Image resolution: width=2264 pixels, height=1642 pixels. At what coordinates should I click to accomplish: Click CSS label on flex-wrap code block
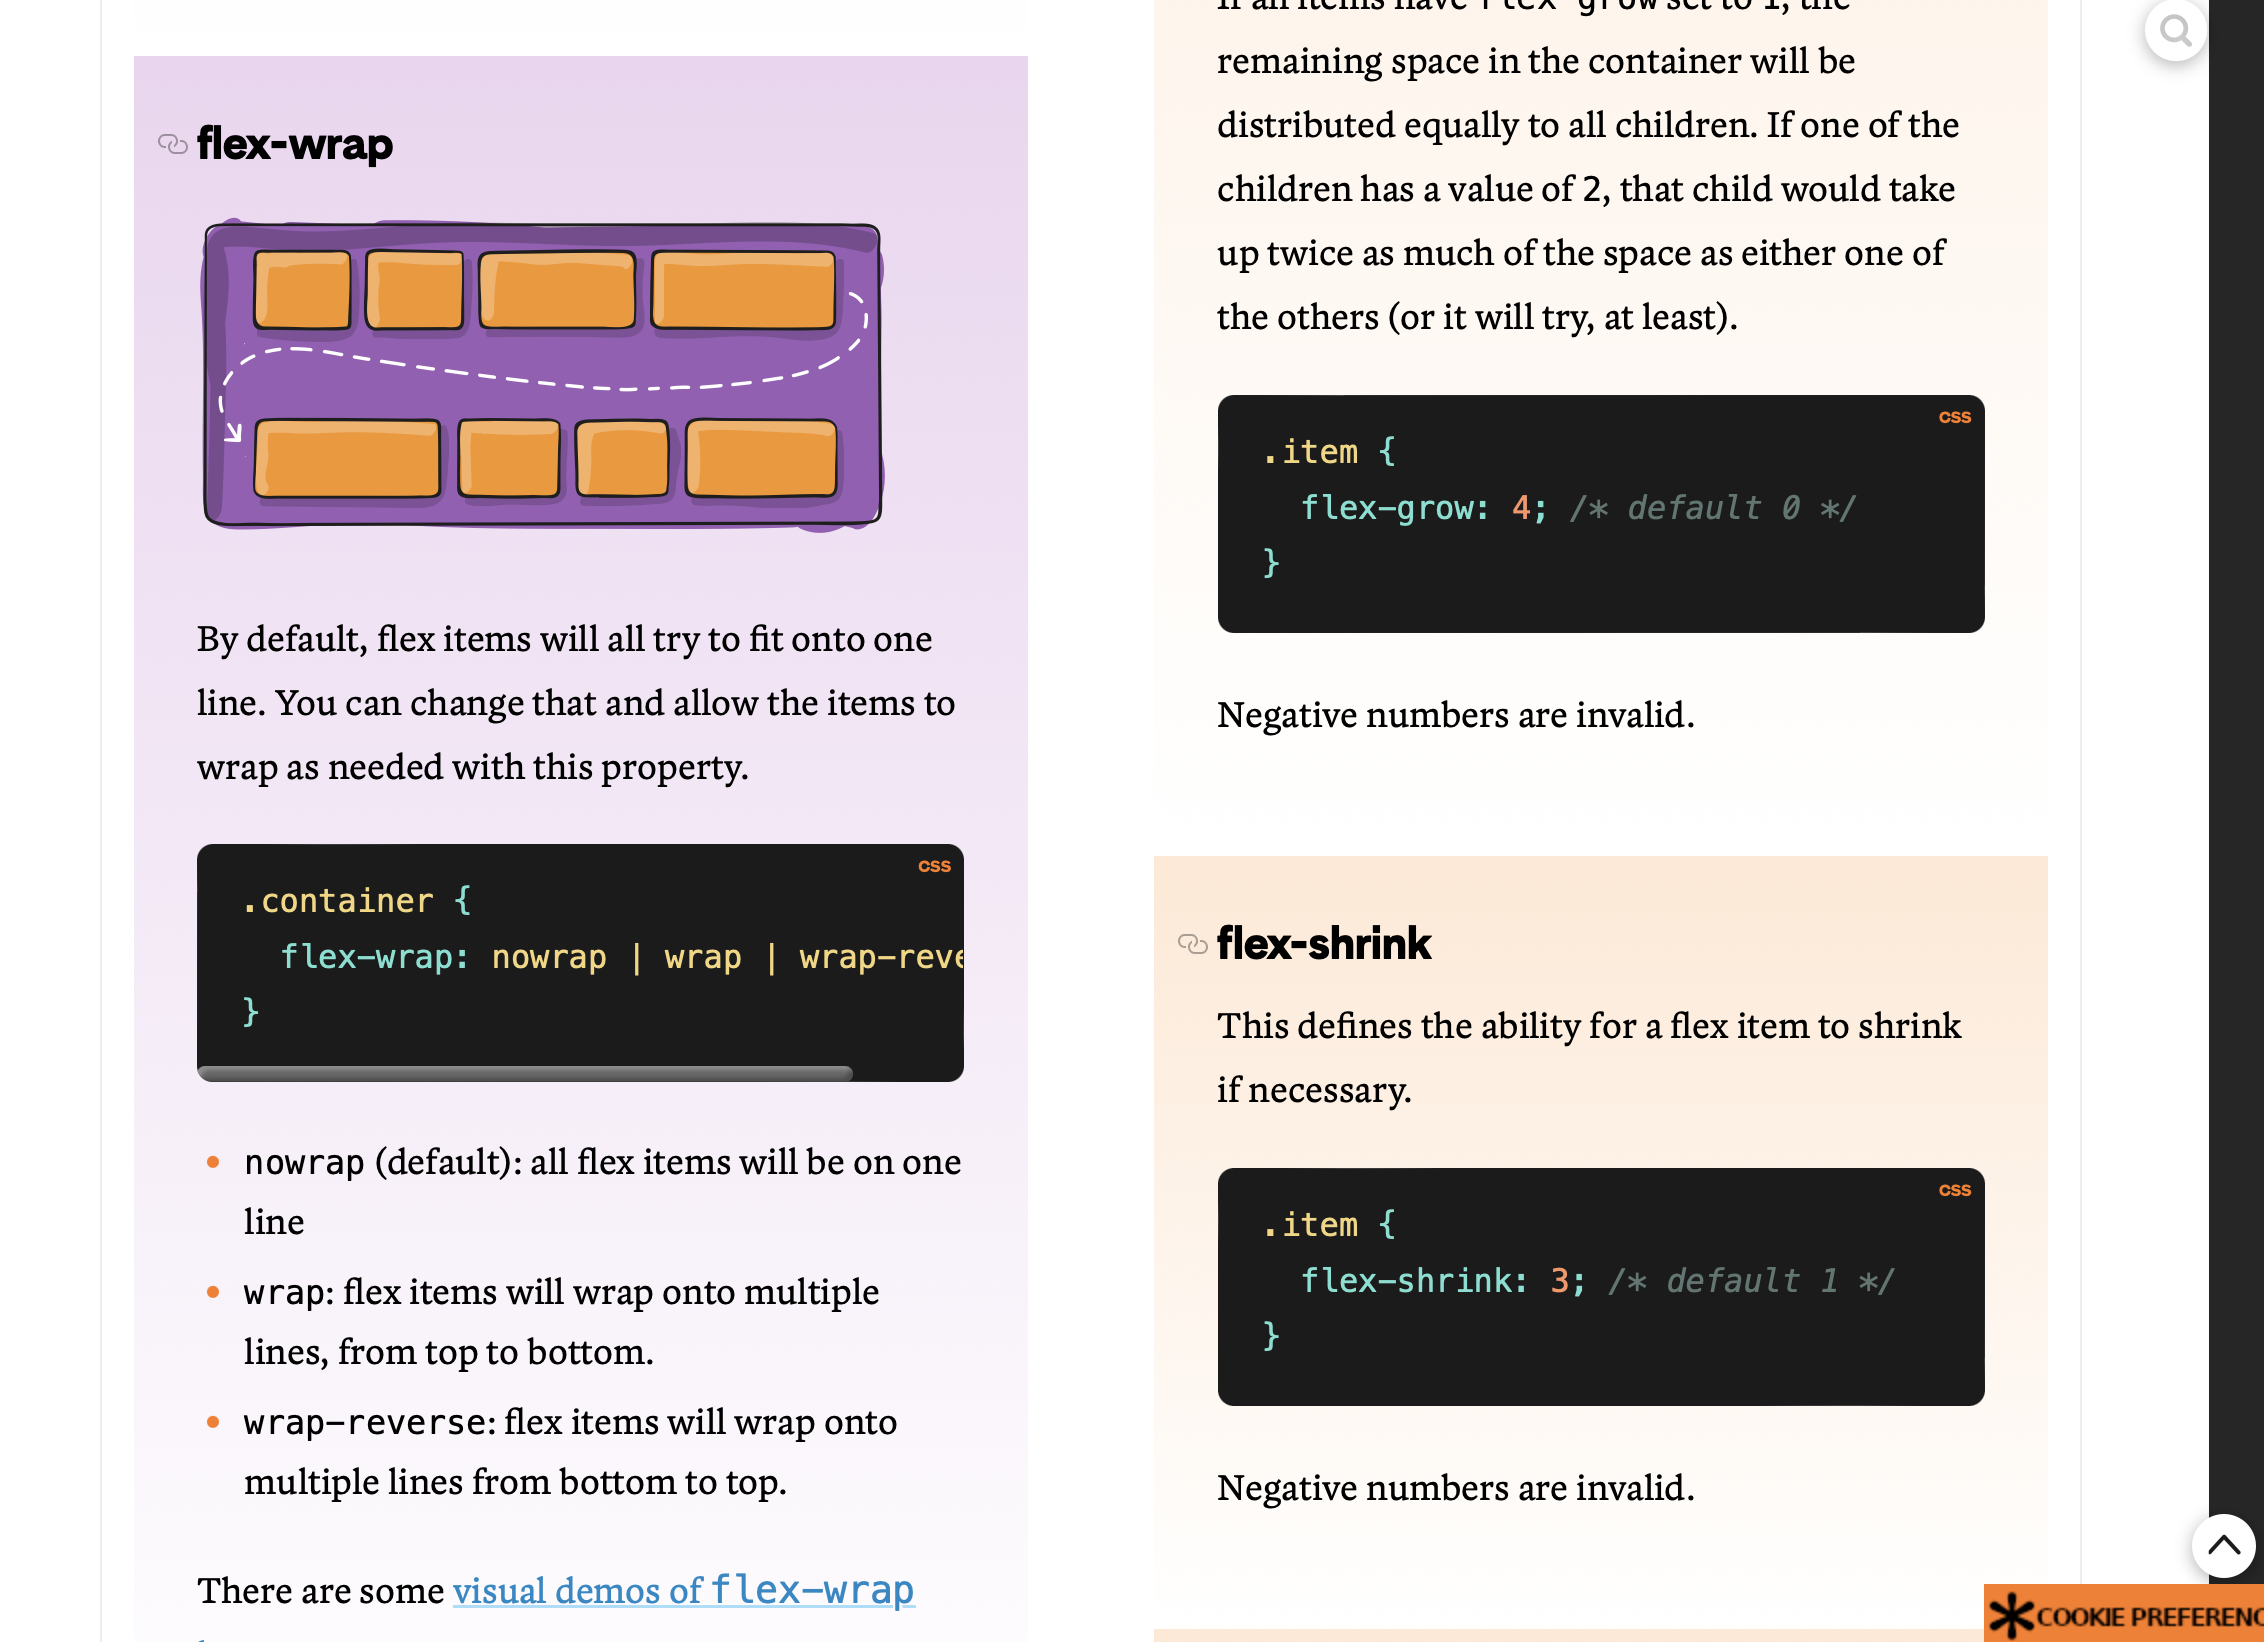(934, 866)
